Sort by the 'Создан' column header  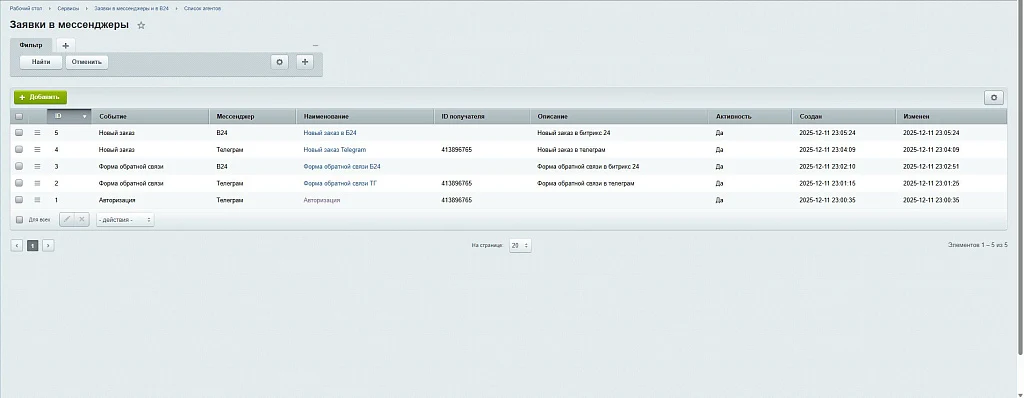coord(844,116)
